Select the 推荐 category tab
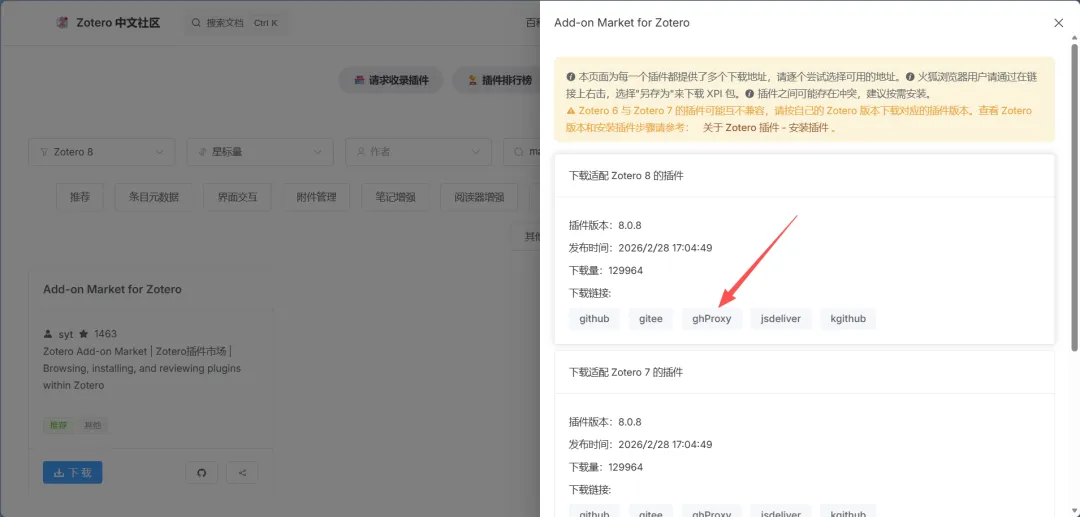 pyautogui.click(x=80, y=197)
